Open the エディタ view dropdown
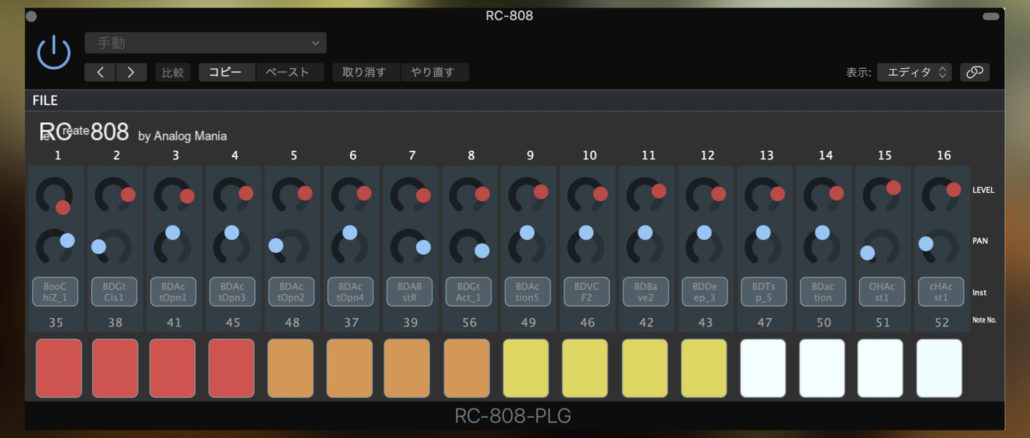This screenshot has width=1030, height=438. pos(914,72)
